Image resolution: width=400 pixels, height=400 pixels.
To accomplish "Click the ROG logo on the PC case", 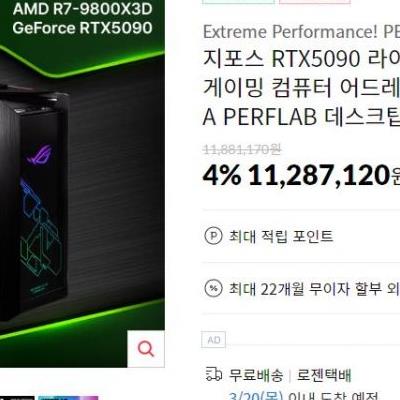I will (39, 155).
